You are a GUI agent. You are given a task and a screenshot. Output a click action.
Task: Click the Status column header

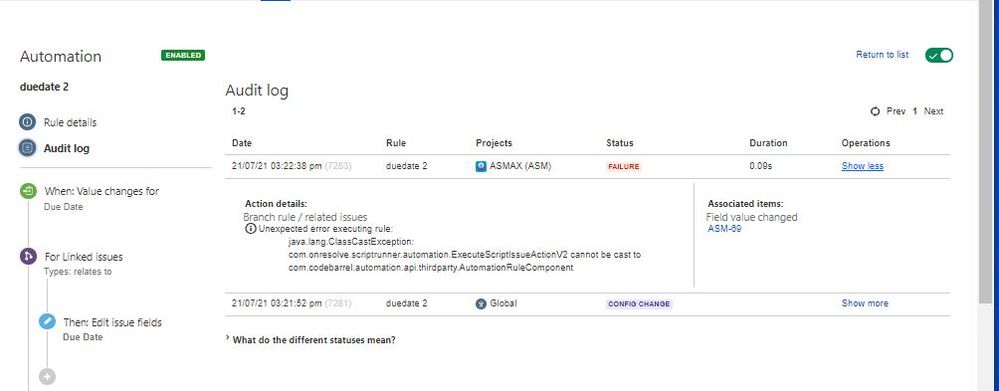tap(619, 143)
